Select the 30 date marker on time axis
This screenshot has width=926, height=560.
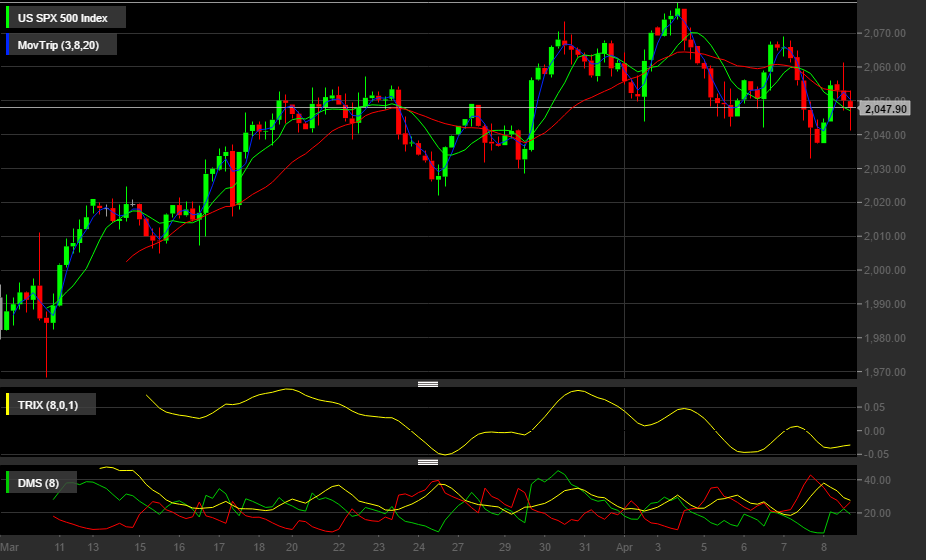click(544, 547)
